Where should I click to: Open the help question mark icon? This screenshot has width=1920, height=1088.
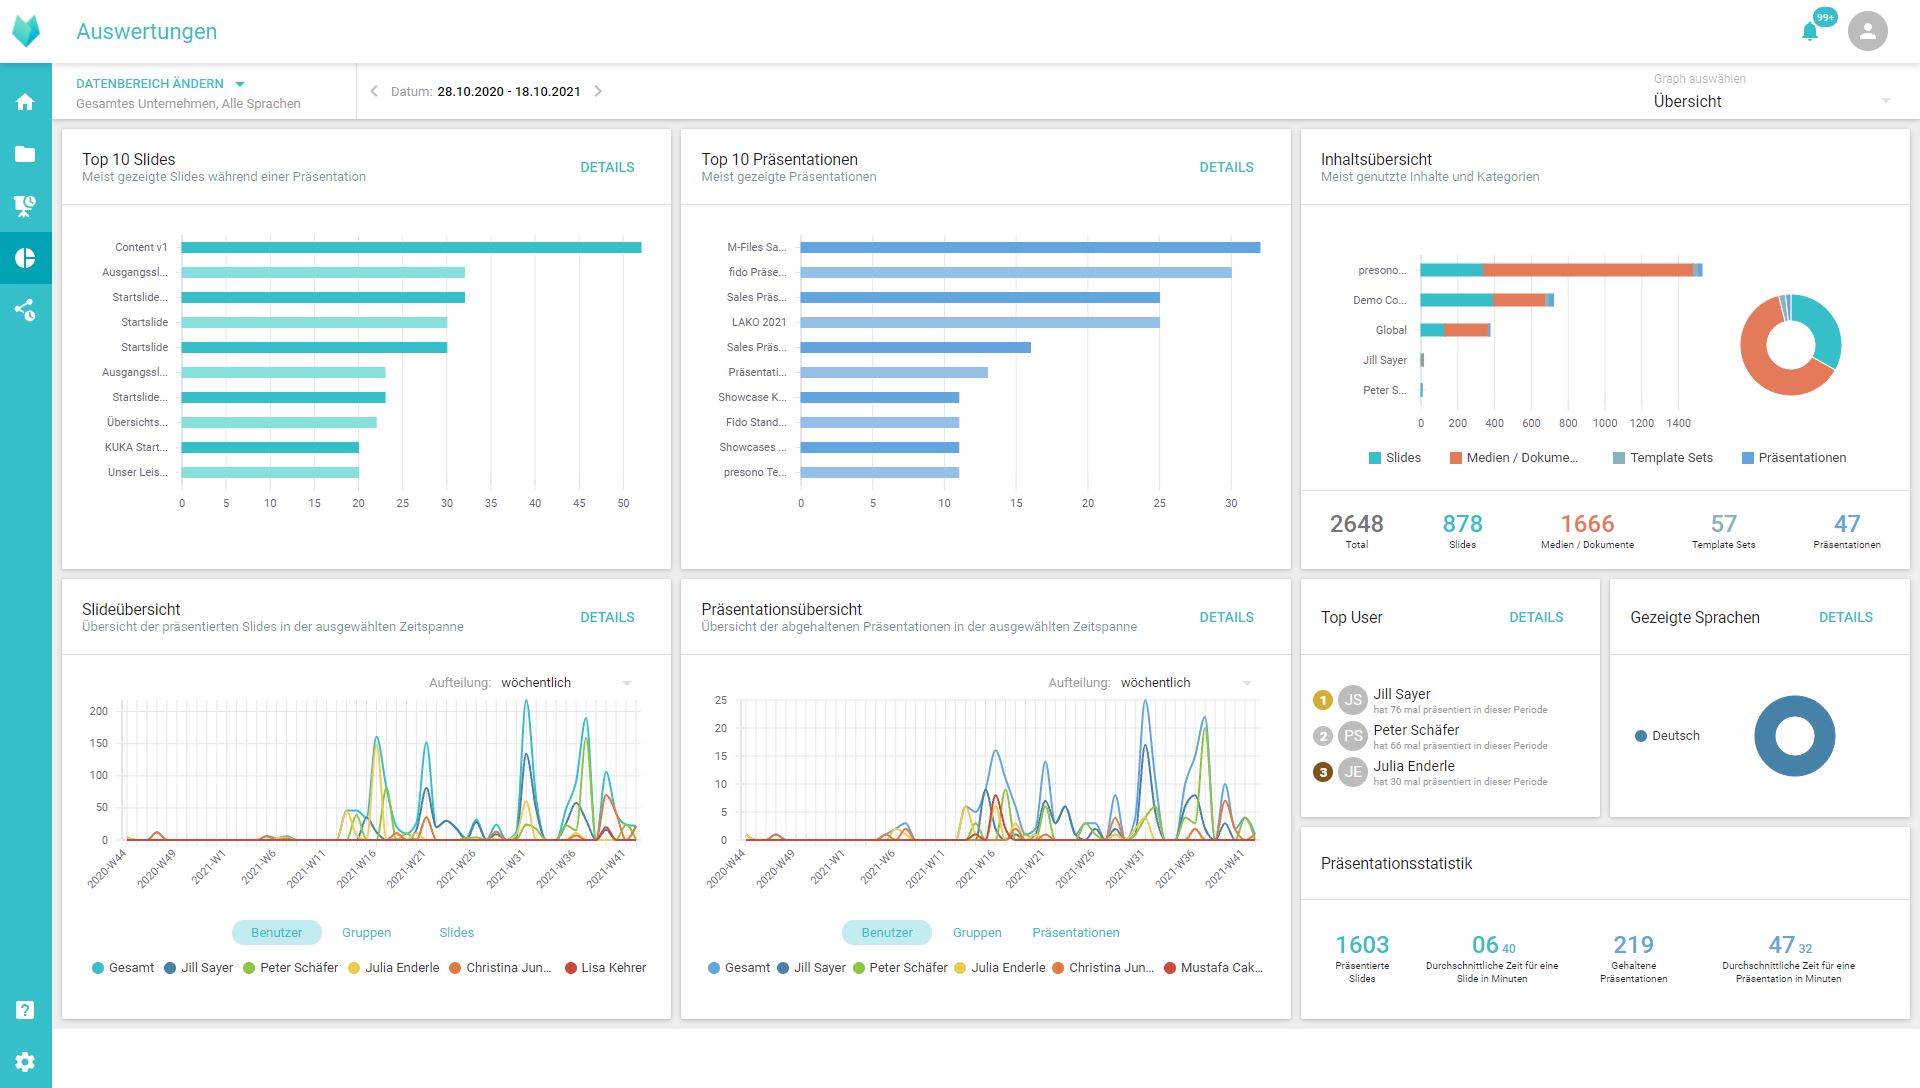coord(25,1010)
